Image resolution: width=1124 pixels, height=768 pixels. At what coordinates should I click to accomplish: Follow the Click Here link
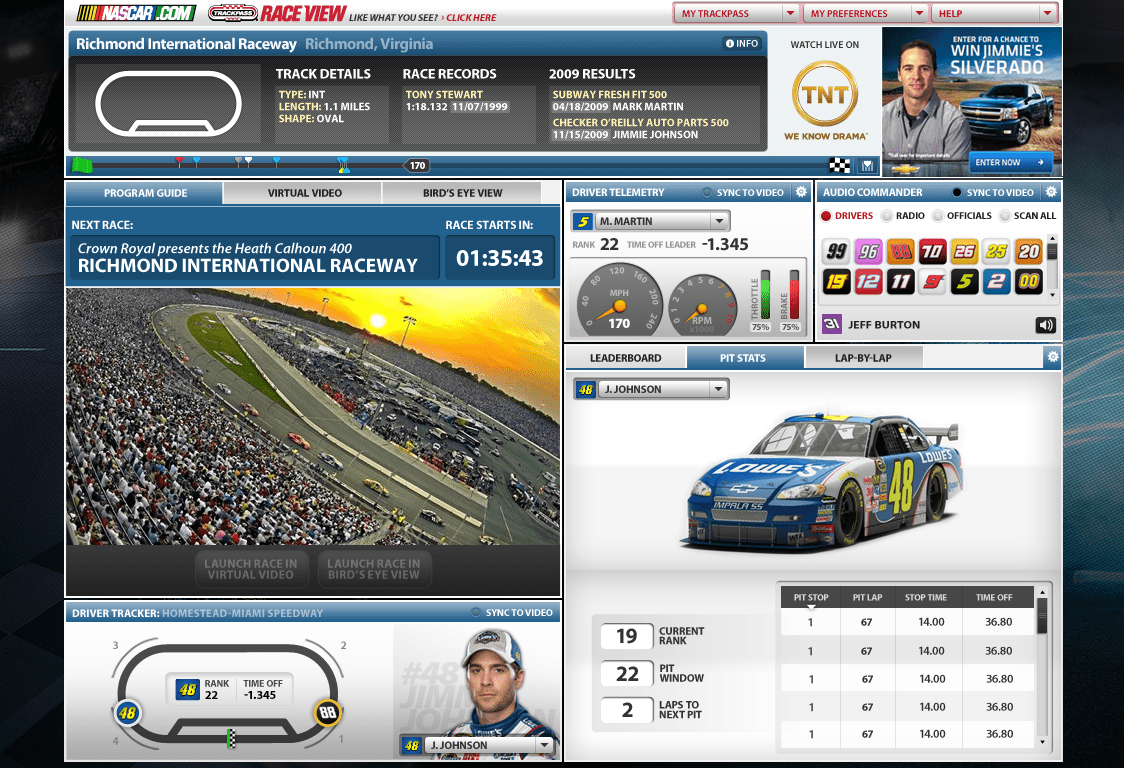click(471, 18)
